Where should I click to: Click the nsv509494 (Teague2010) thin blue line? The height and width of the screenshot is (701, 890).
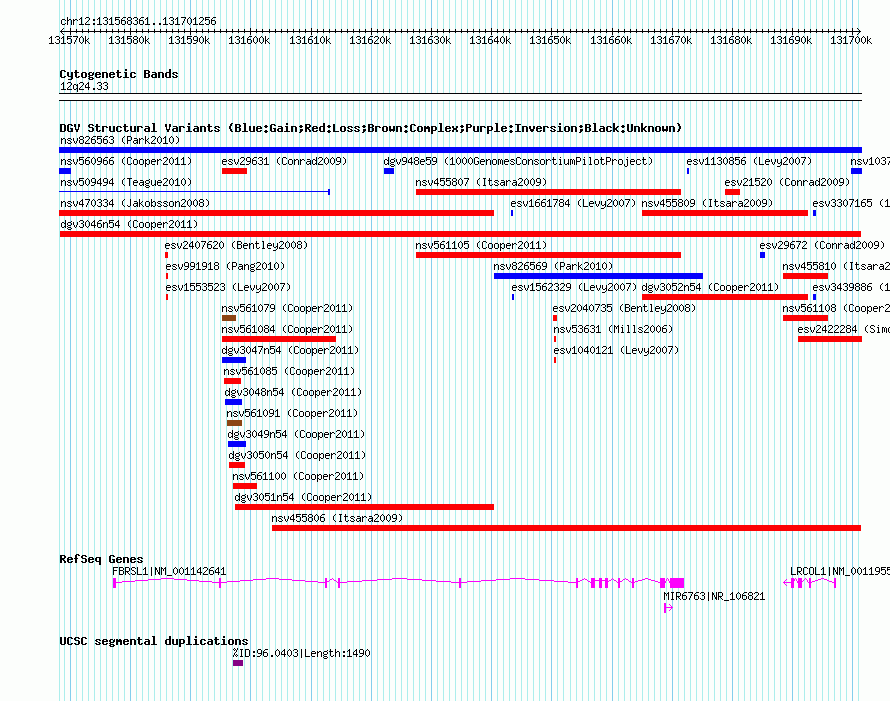coord(195,192)
